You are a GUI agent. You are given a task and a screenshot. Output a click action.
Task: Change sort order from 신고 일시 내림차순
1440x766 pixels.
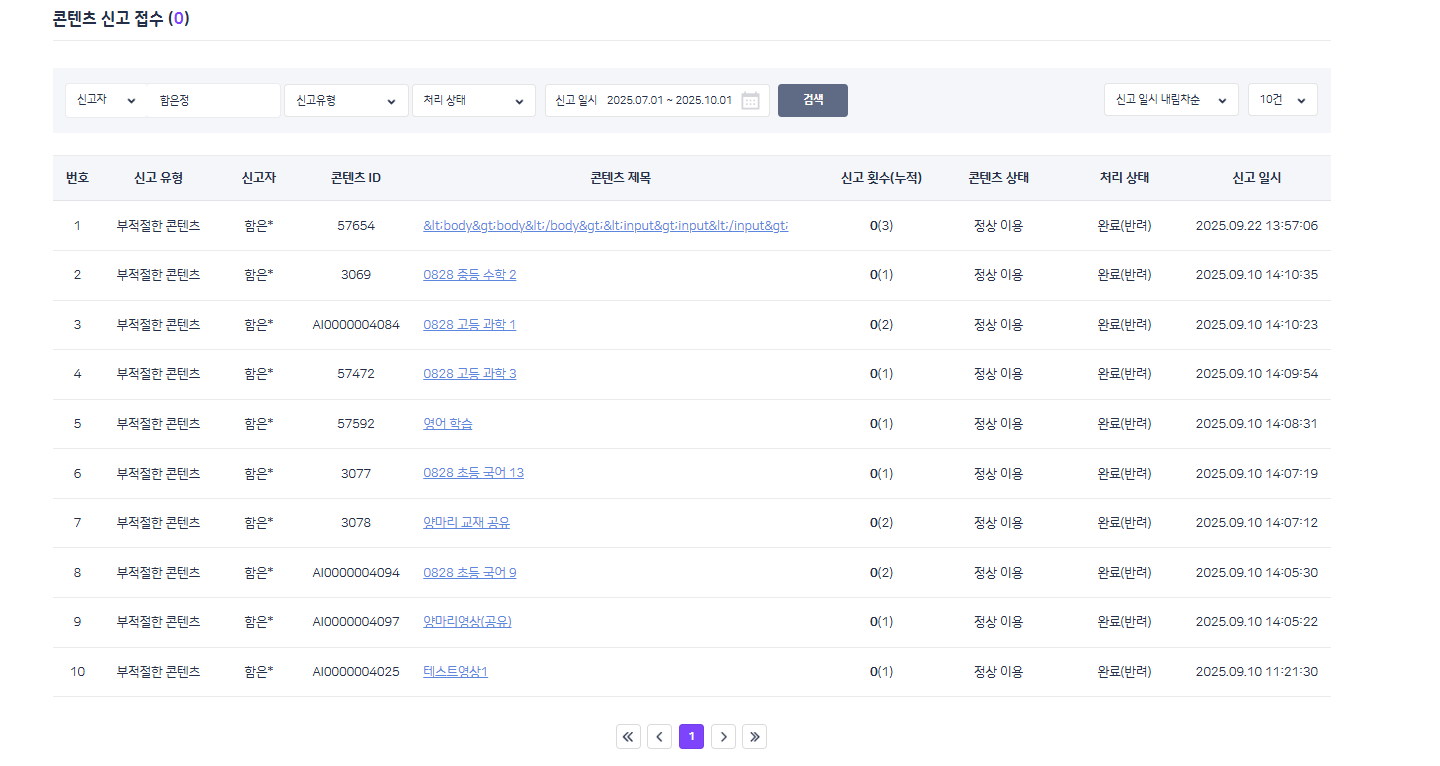tap(1170, 100)
